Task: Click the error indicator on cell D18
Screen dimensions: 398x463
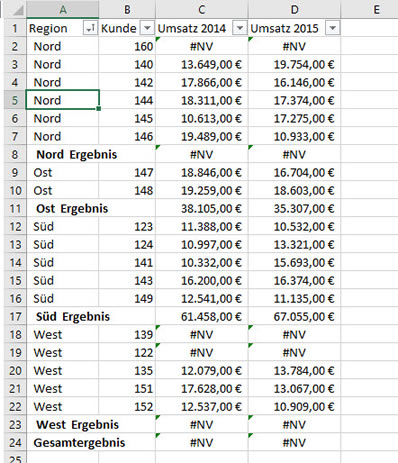Action: point(251,328)
